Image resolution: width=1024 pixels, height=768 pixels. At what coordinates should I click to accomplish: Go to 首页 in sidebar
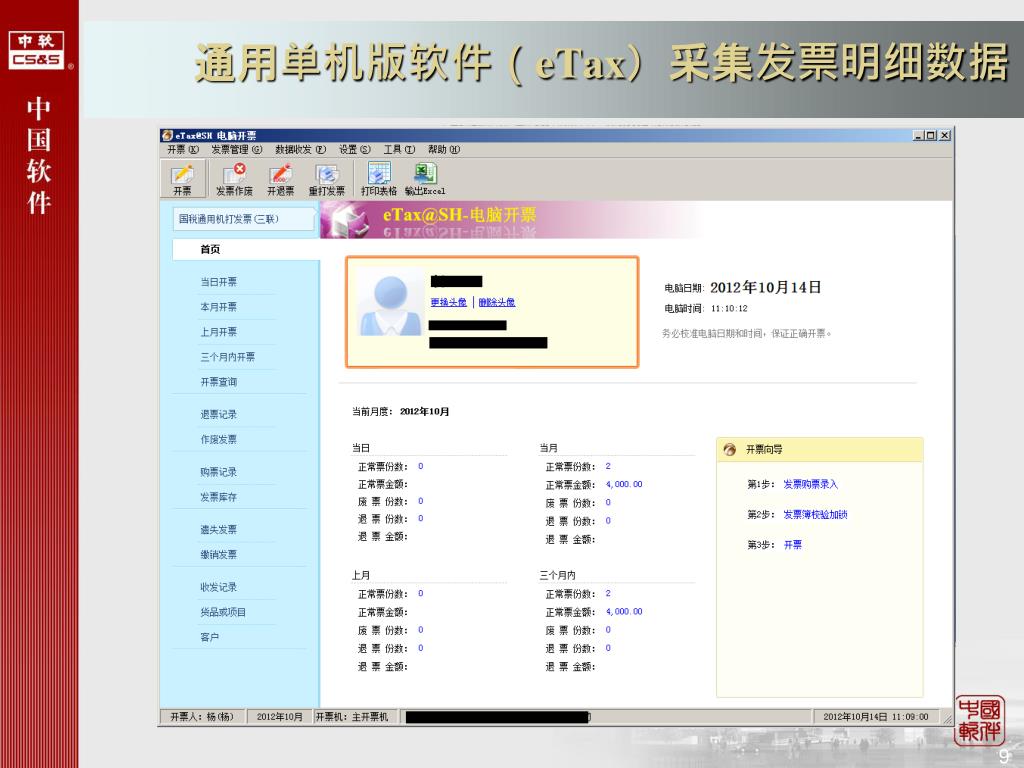210,249
